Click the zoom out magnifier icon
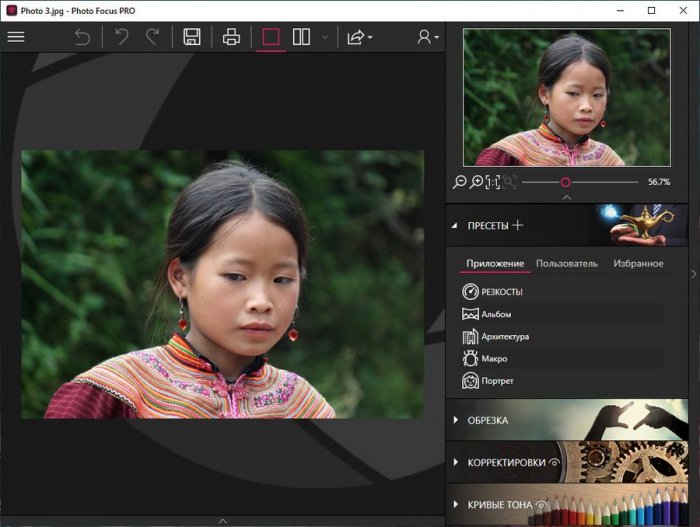 tap(460, 182)
